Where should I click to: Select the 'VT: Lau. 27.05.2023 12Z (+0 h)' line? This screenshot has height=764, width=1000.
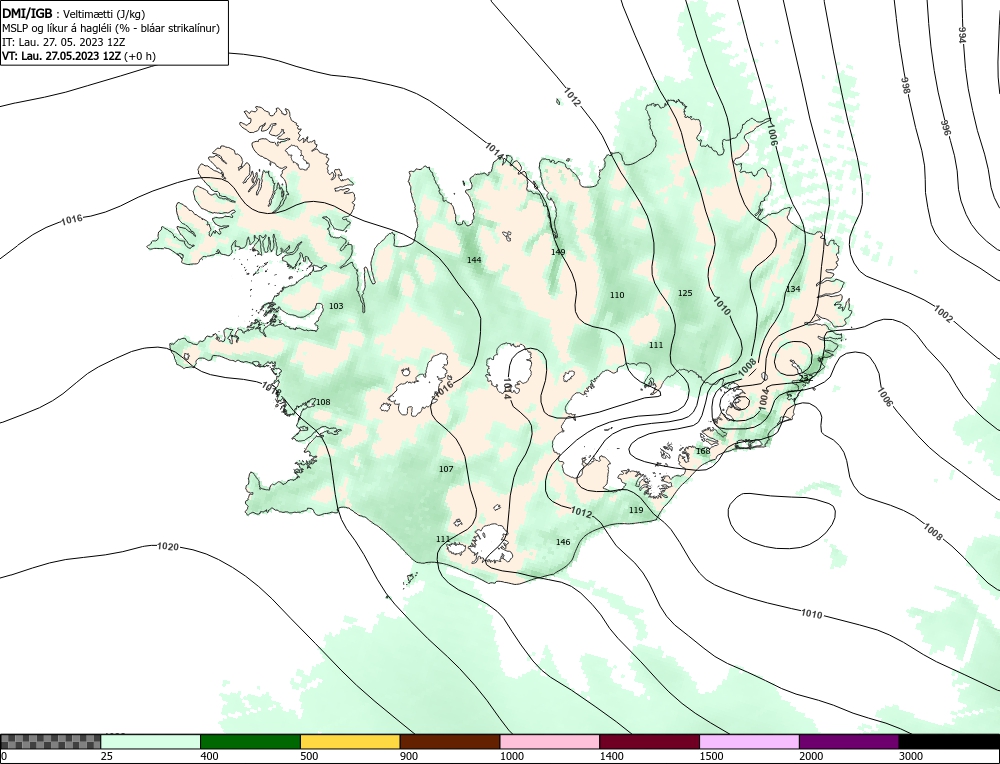78,55
